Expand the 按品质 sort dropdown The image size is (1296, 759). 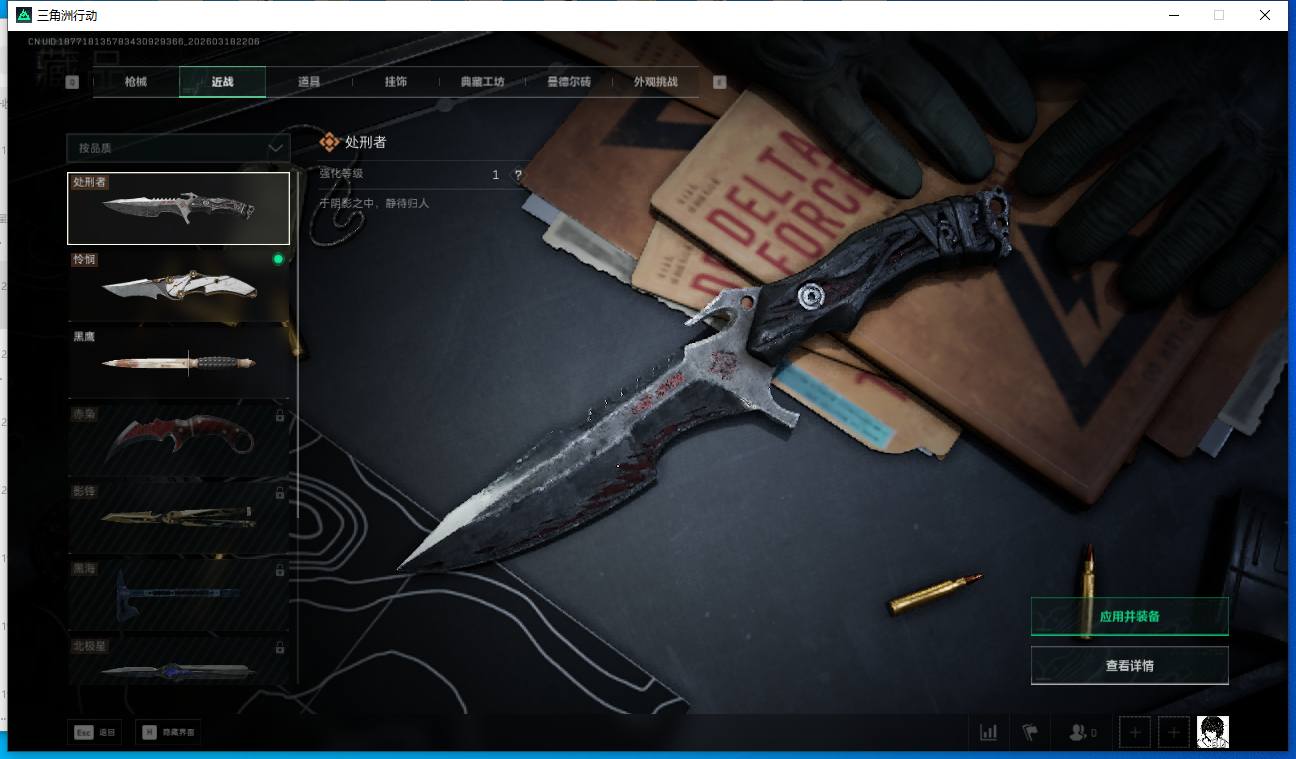pyautogui.click(x=178, y=148)
